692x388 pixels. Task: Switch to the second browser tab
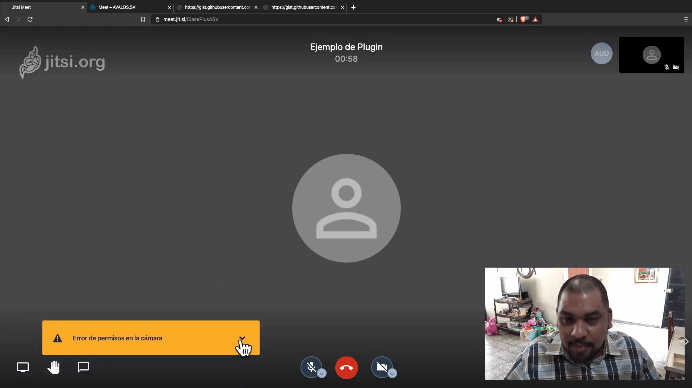point(130,7)
